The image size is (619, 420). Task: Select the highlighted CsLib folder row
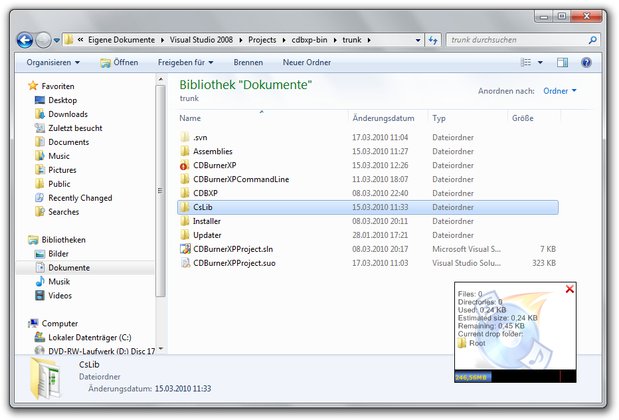(x=368, y=207)
